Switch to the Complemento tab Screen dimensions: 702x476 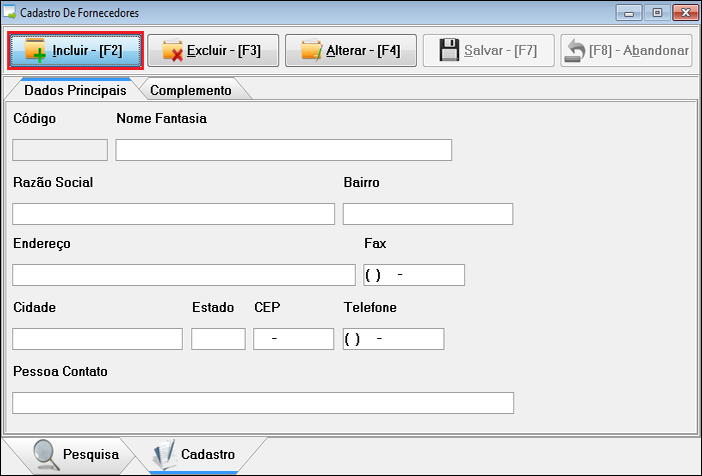[190, 90]
